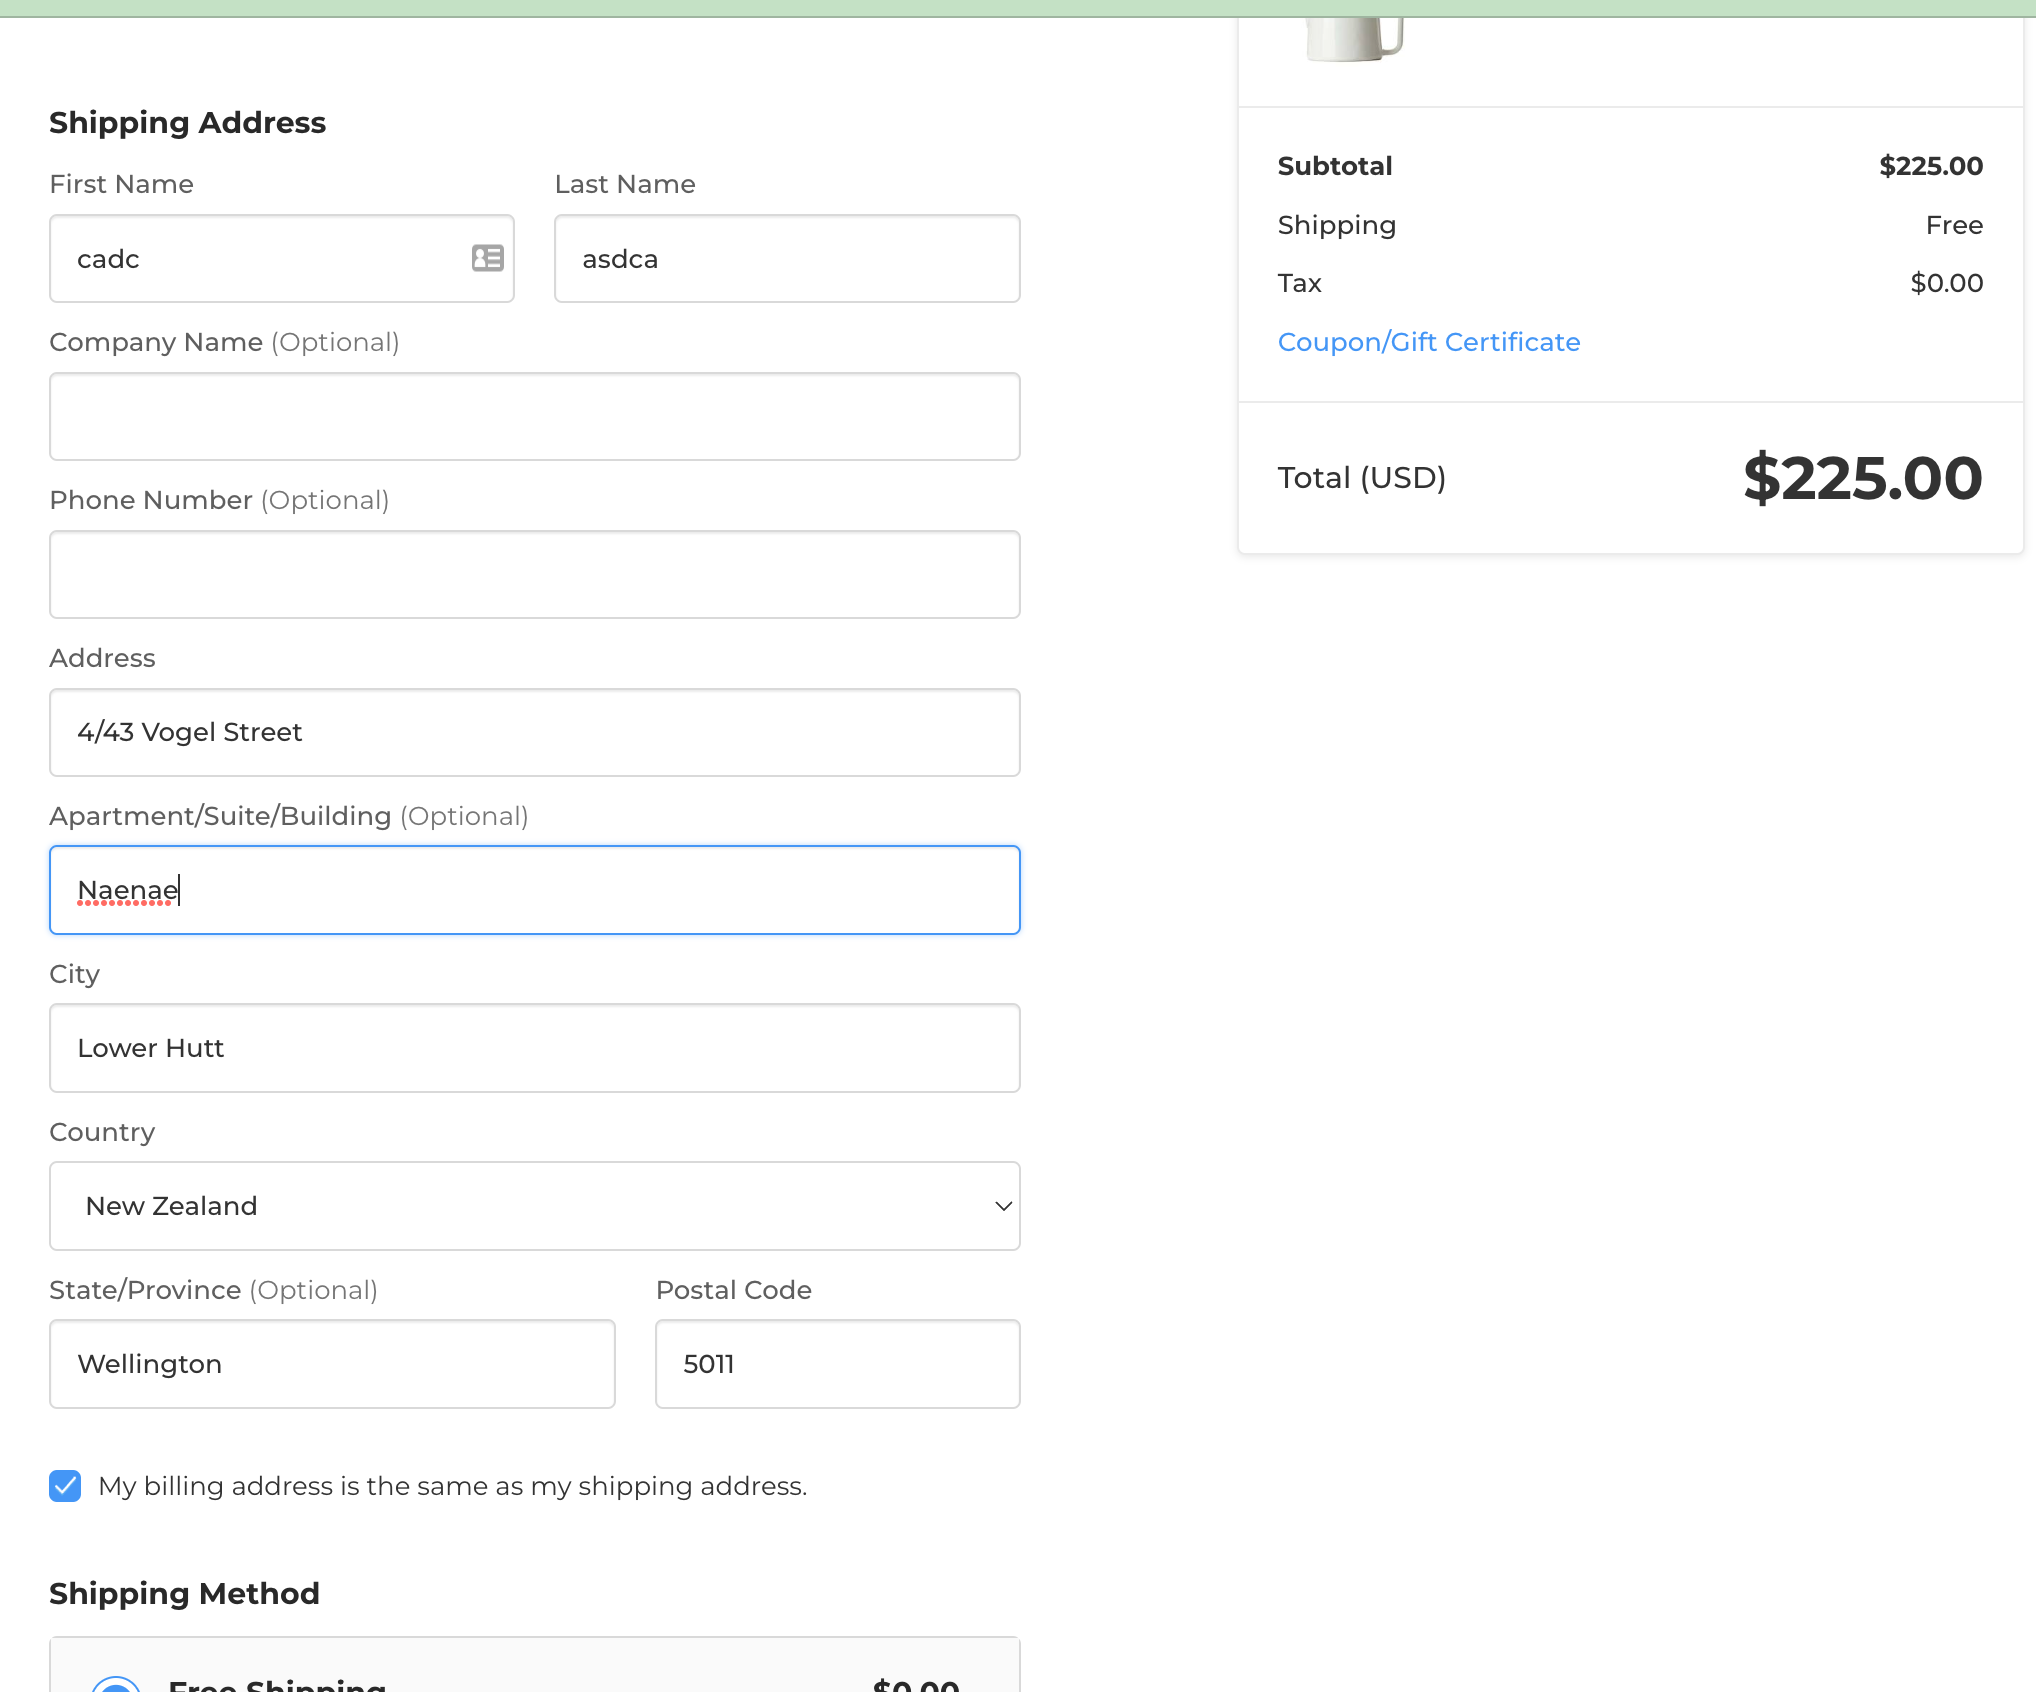Click the Apartment/Suite field containing Naenae

(534, 891)
